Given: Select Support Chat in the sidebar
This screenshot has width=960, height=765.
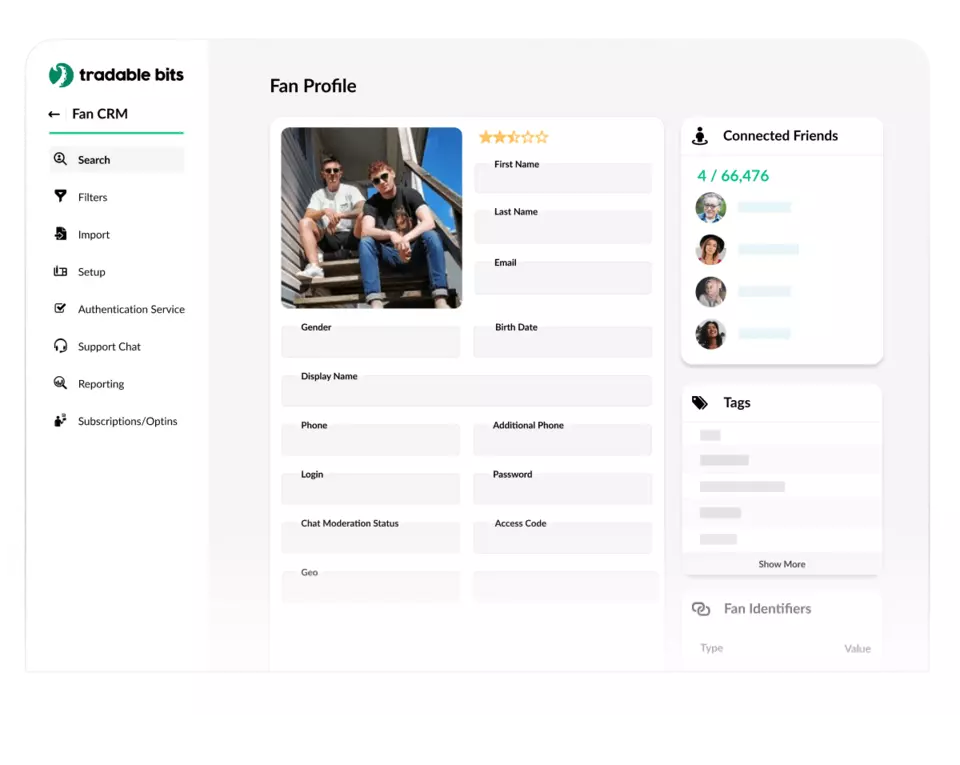Looking at the screenshot, I should (x=109, y=346).
